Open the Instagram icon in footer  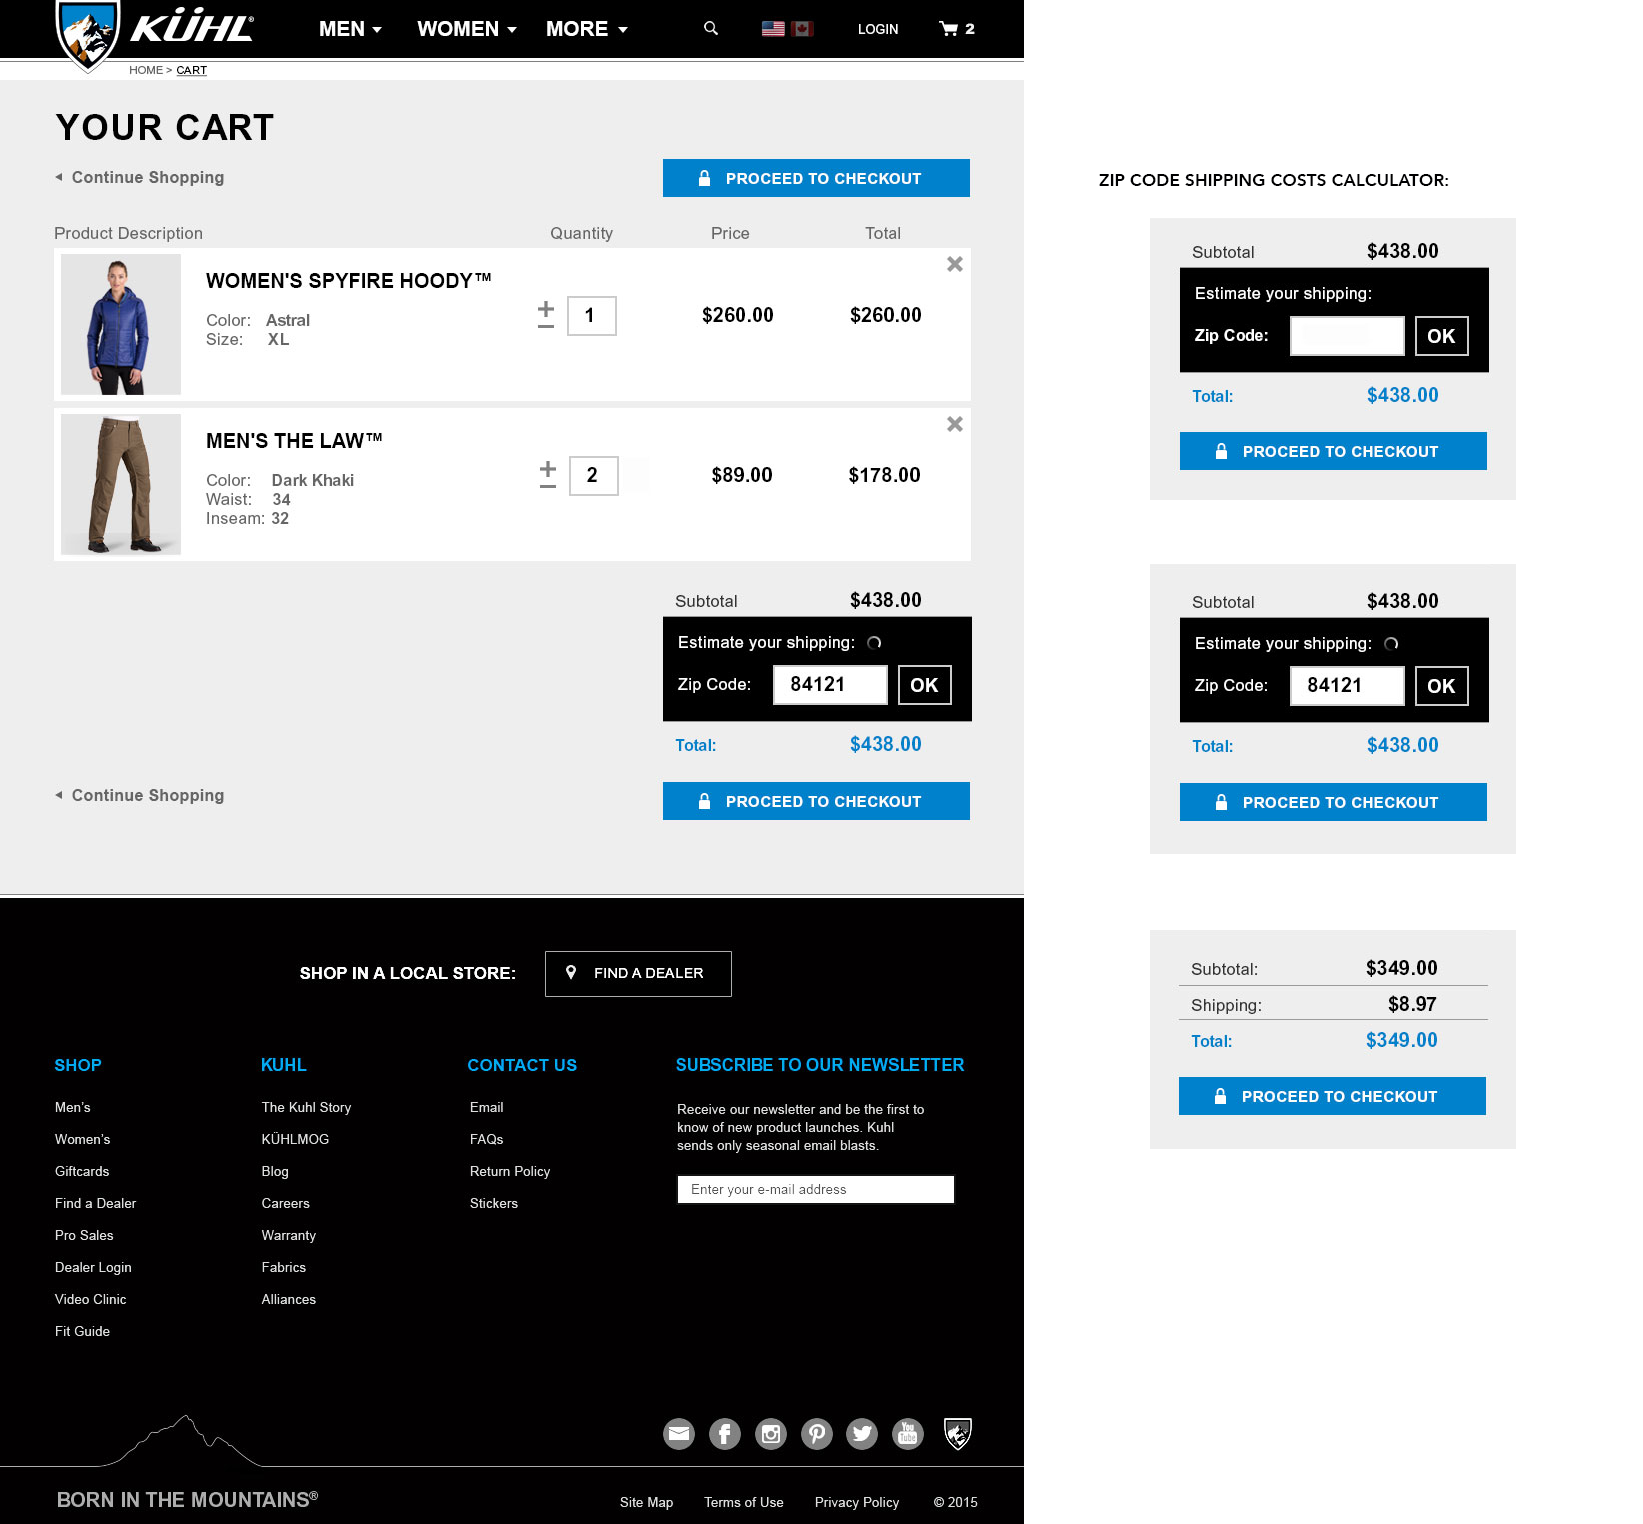pos(771,1434)
